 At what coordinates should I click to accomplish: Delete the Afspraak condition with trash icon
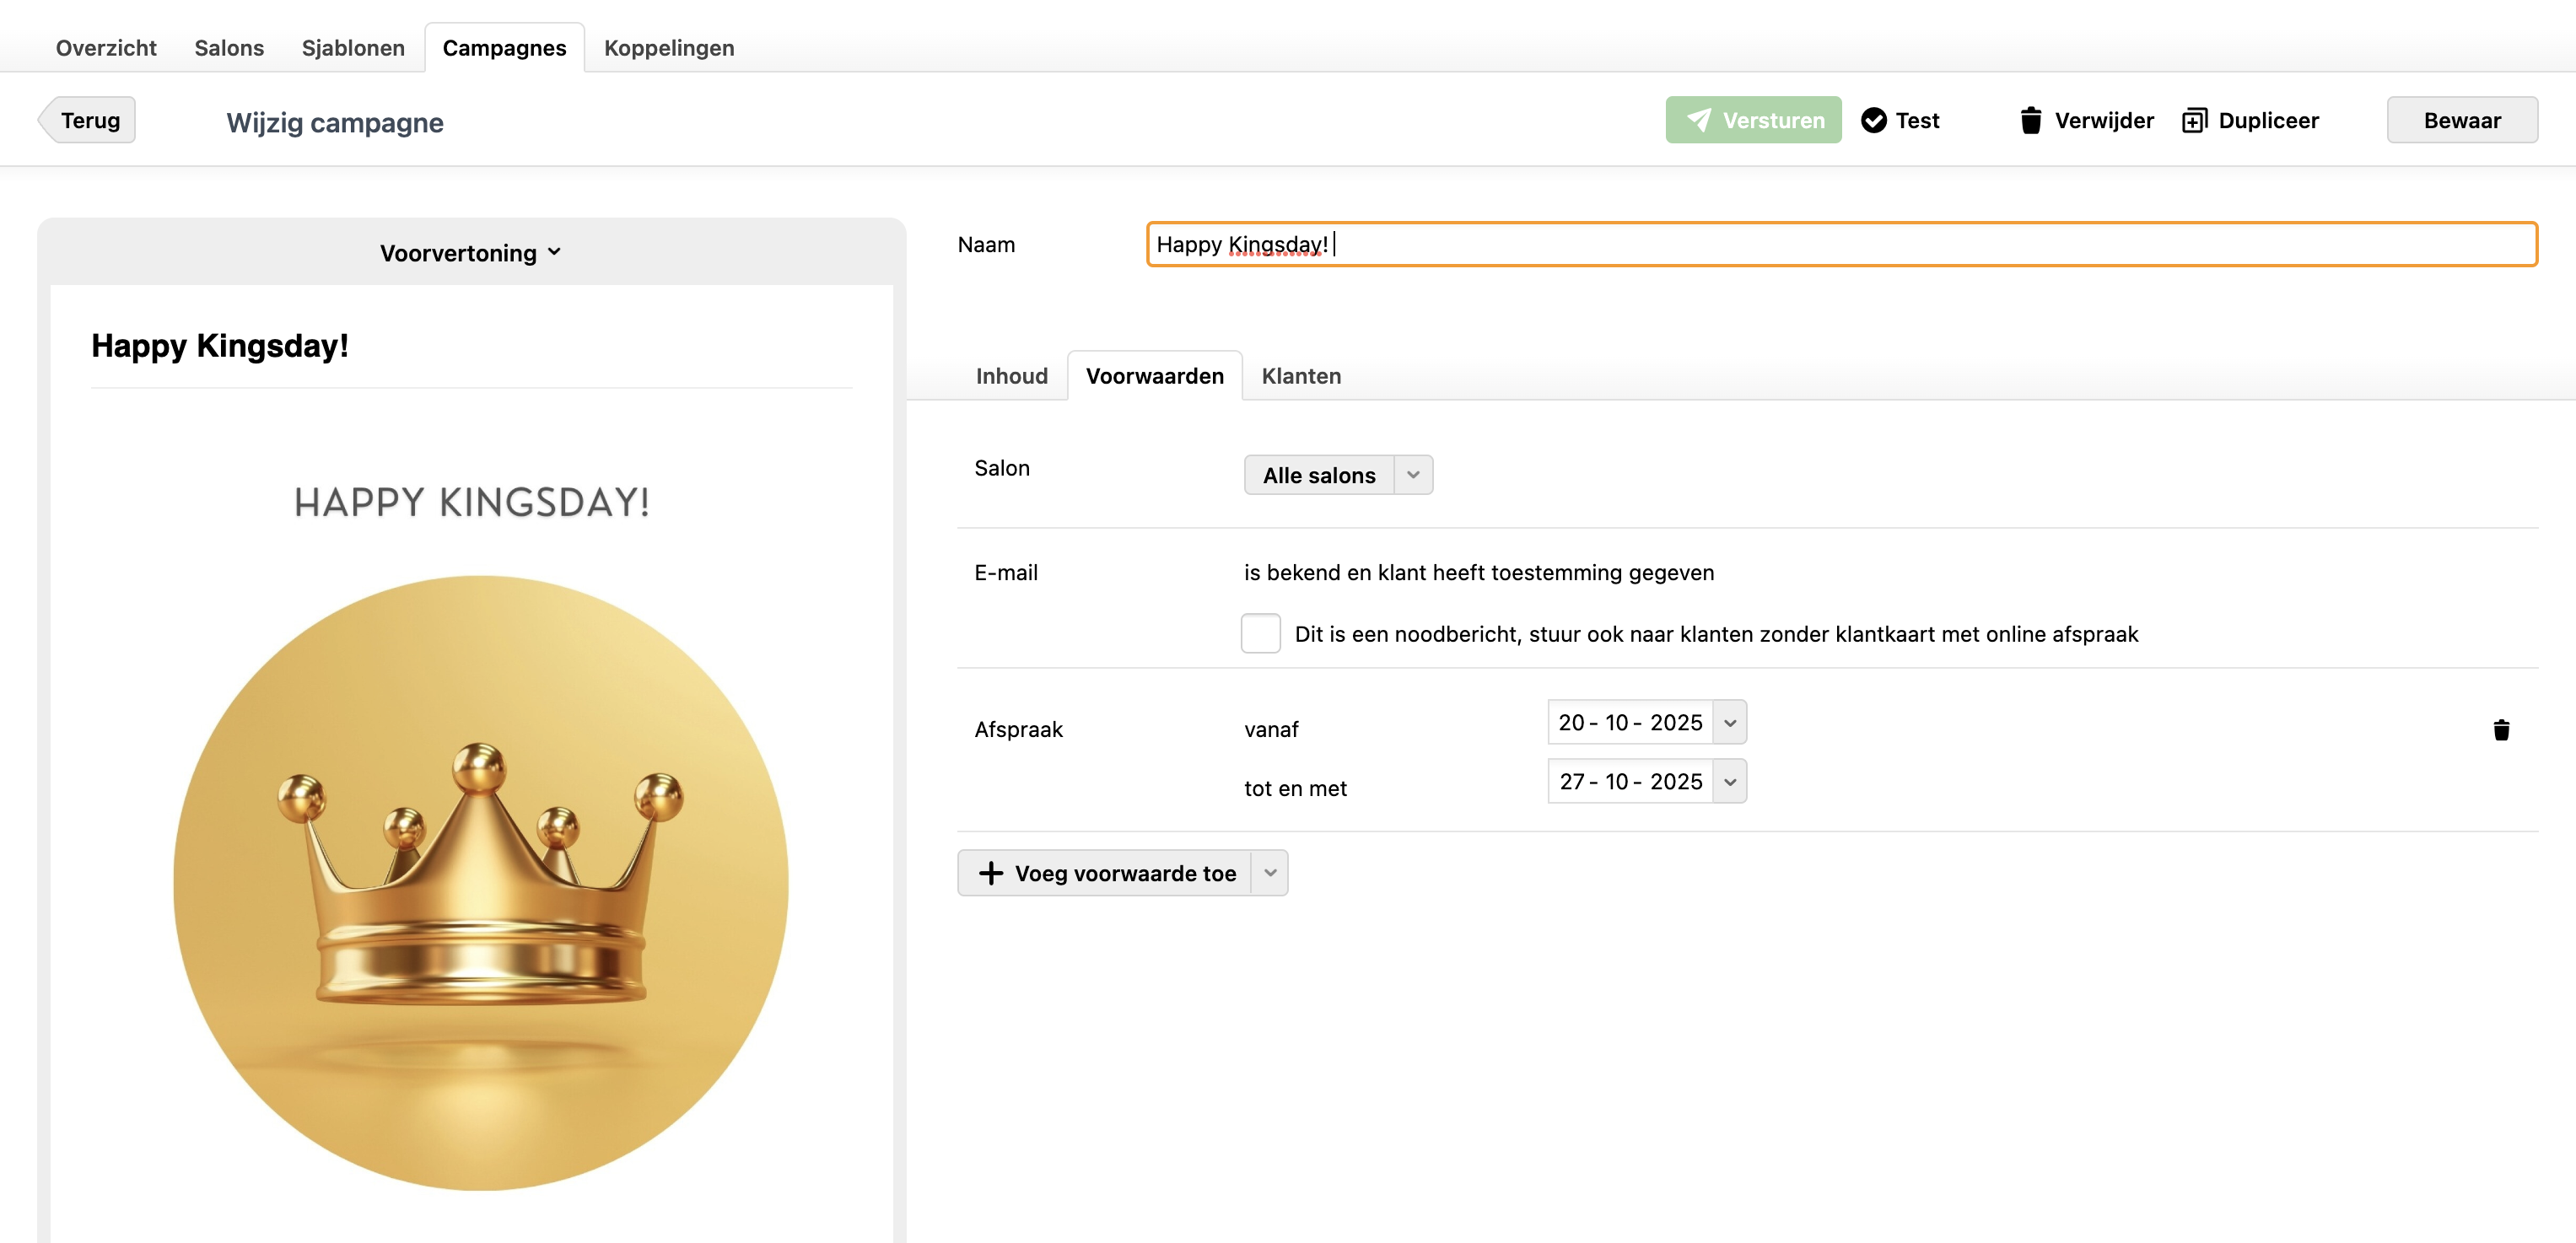pyautogui.click(x=2500, y=730)
